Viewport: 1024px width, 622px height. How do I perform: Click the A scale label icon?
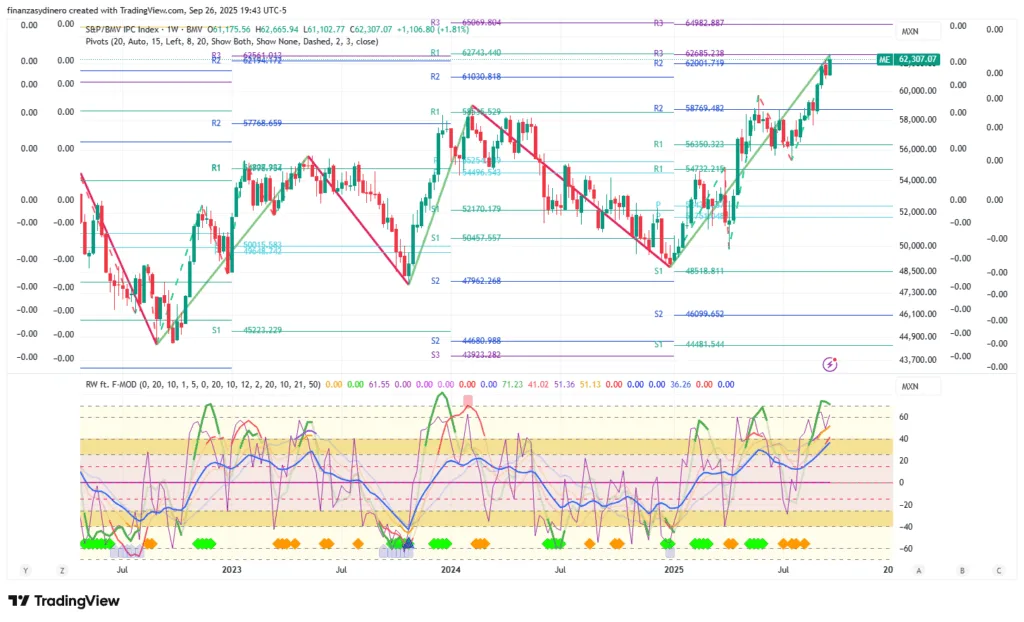pyautogui.click(x=918, y=570)
